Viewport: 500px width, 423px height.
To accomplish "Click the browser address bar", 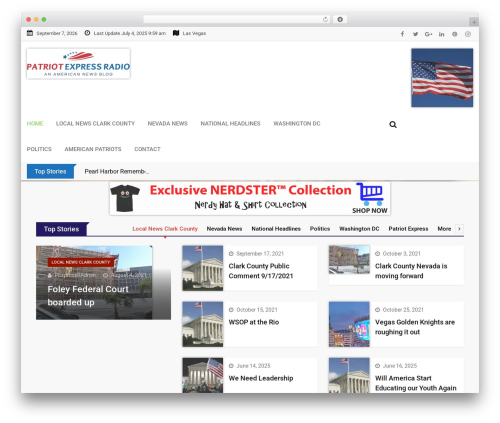I will (237, 20).
